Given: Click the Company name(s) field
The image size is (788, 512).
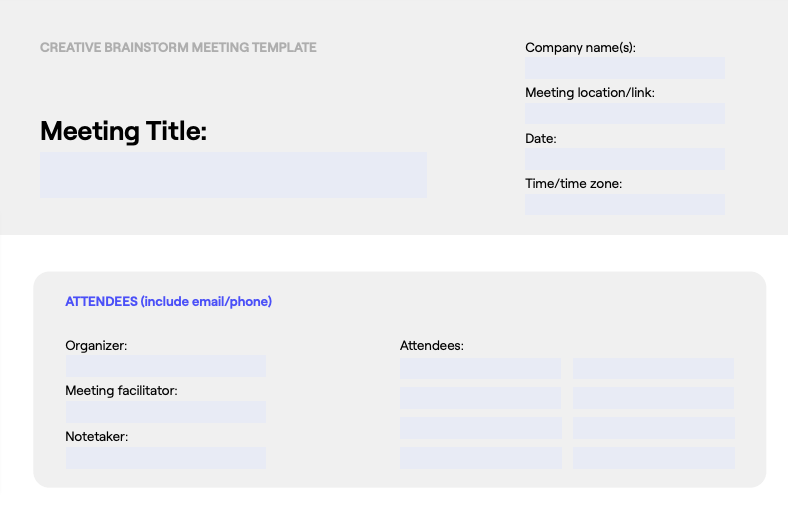Looking at the screenshot, I should pos(625,68).
